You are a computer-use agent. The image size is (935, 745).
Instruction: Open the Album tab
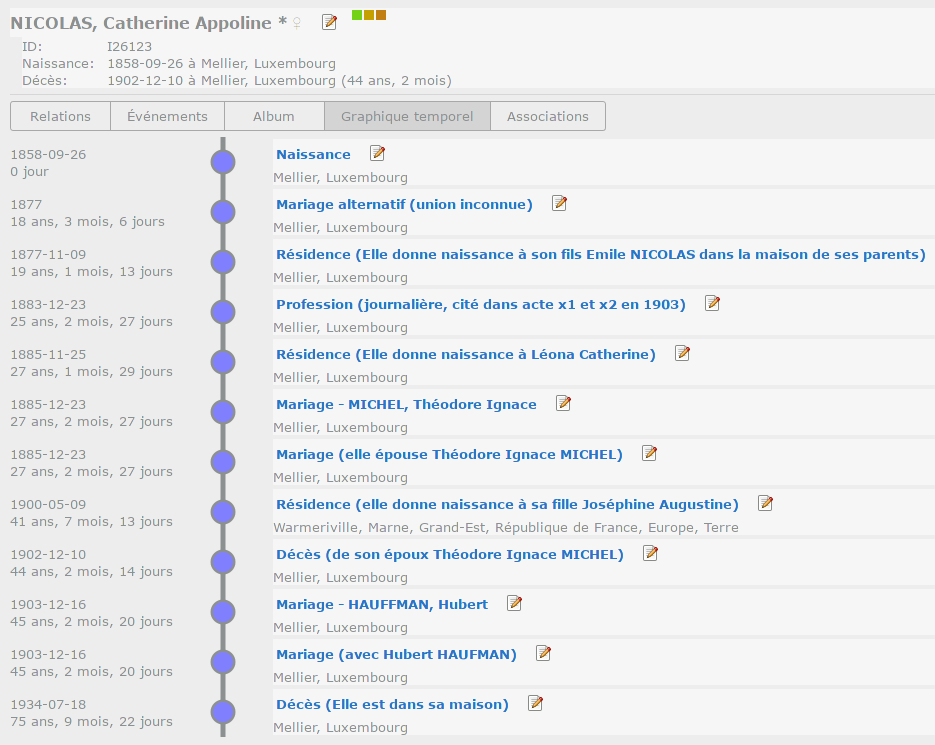pos(273,116)
